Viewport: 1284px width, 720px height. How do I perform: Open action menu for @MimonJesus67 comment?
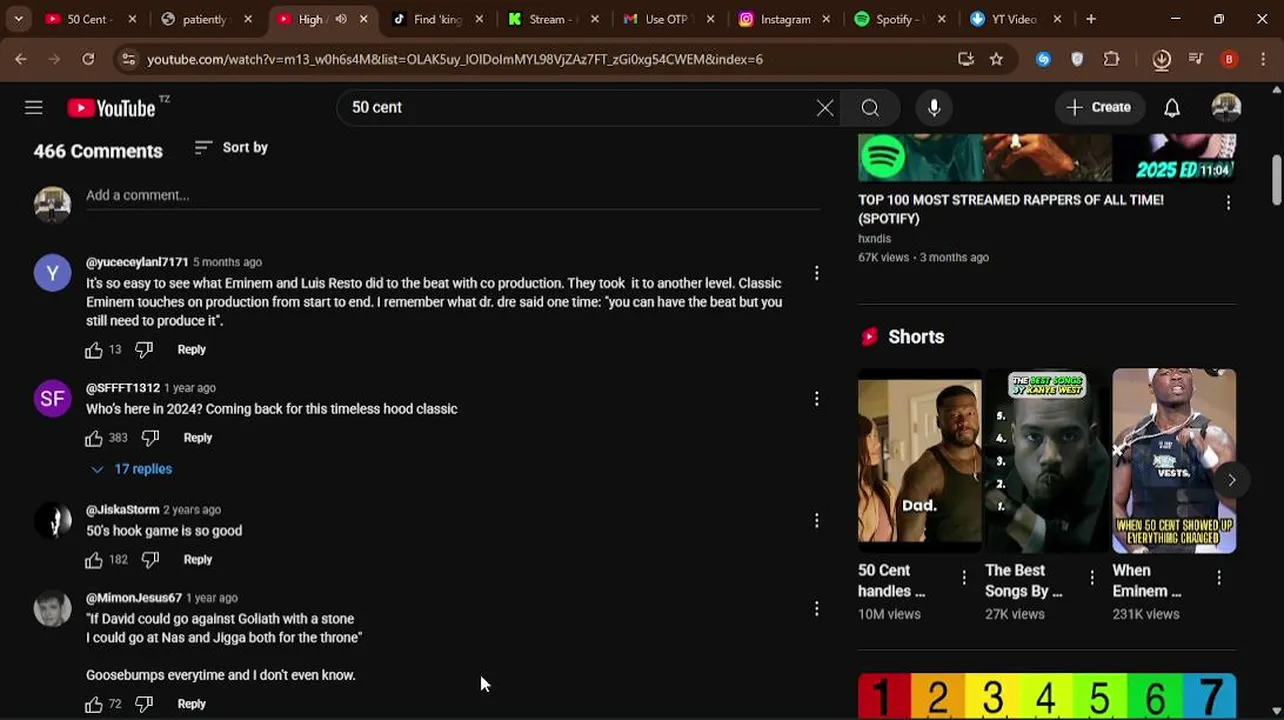[x=817, y=609]
